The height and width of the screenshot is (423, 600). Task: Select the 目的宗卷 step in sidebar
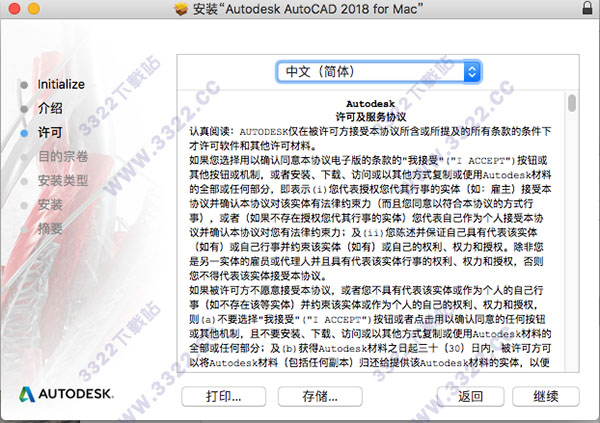[63, 156]
